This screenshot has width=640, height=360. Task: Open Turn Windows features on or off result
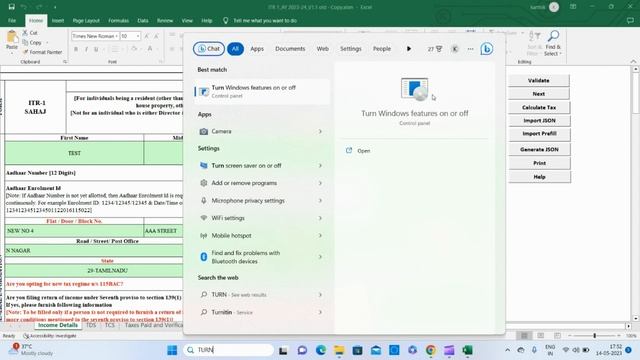pyautogui.click(x=262, y=91)
